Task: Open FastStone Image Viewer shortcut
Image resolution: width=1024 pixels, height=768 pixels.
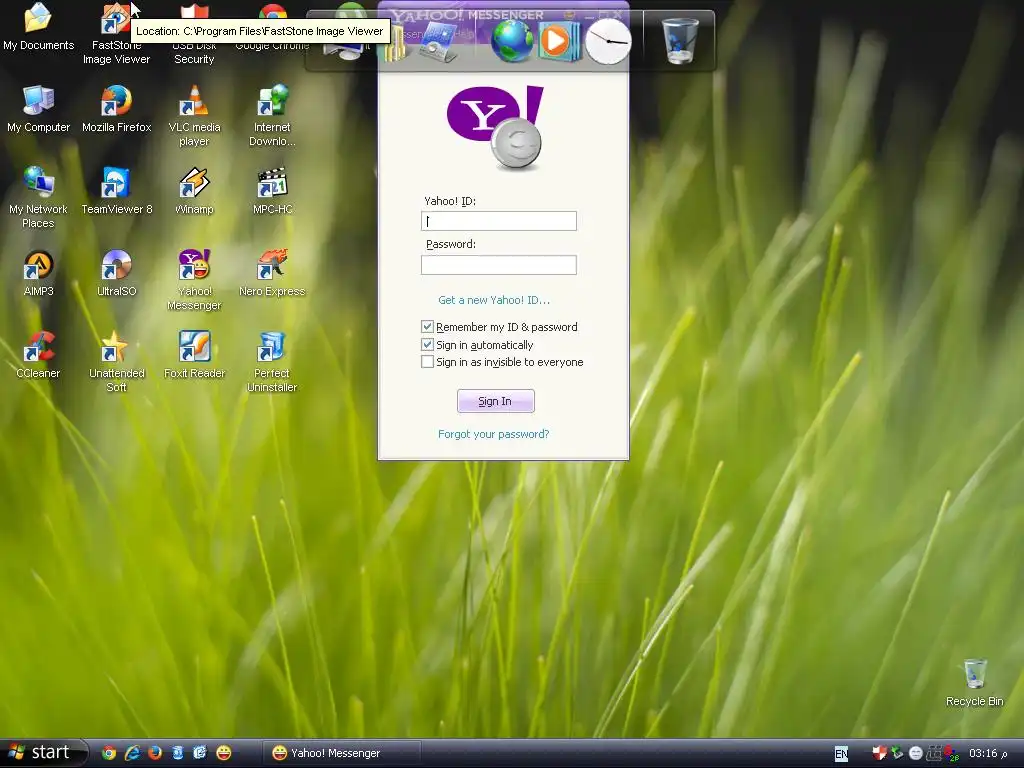Action: [x=116, y=33]
